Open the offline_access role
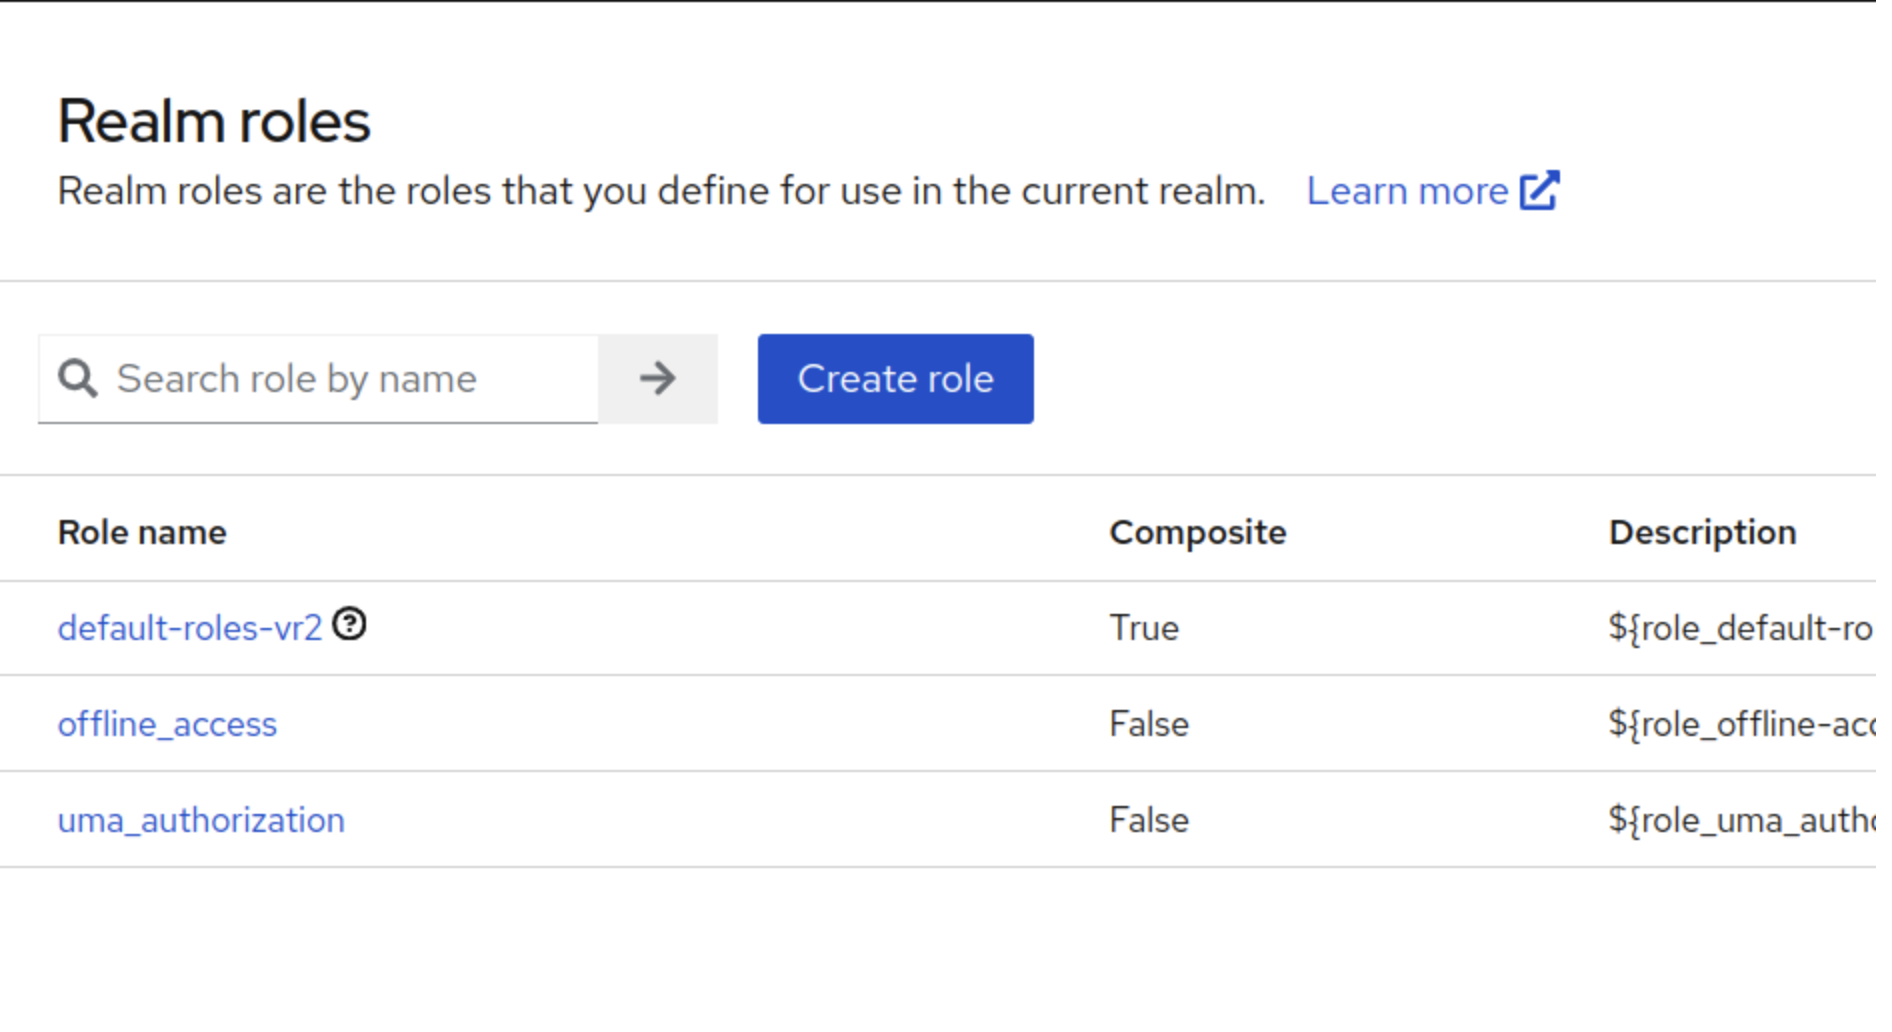1892x1032 pixels. coord(167,724)
